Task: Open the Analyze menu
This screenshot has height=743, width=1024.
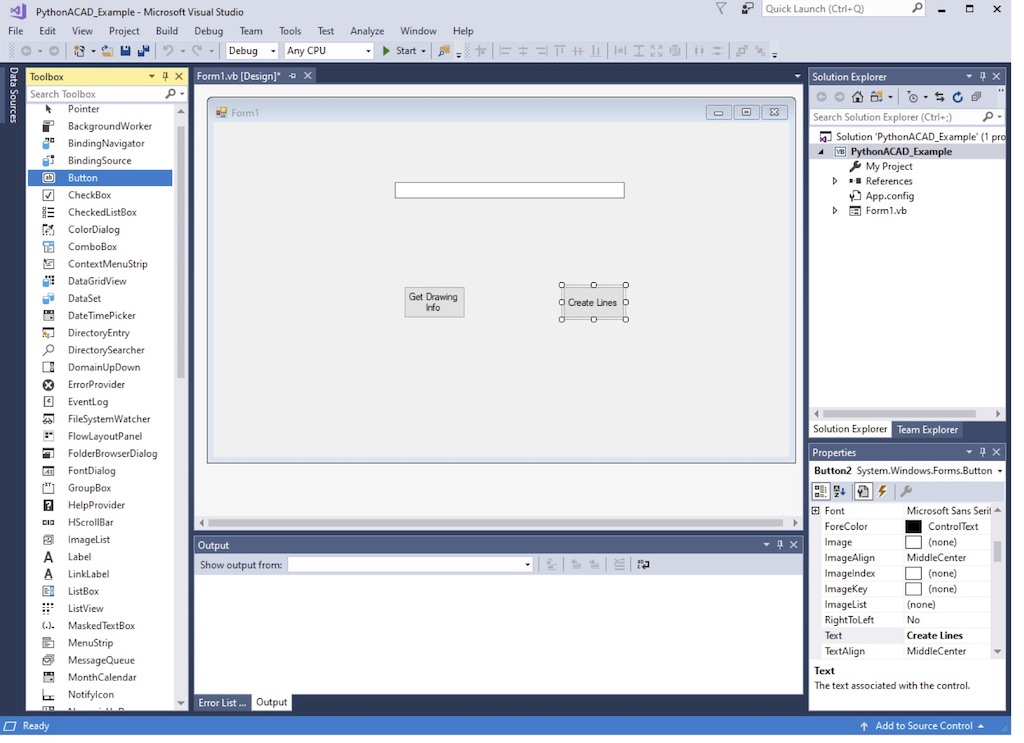Action: (x=367, y=31)
